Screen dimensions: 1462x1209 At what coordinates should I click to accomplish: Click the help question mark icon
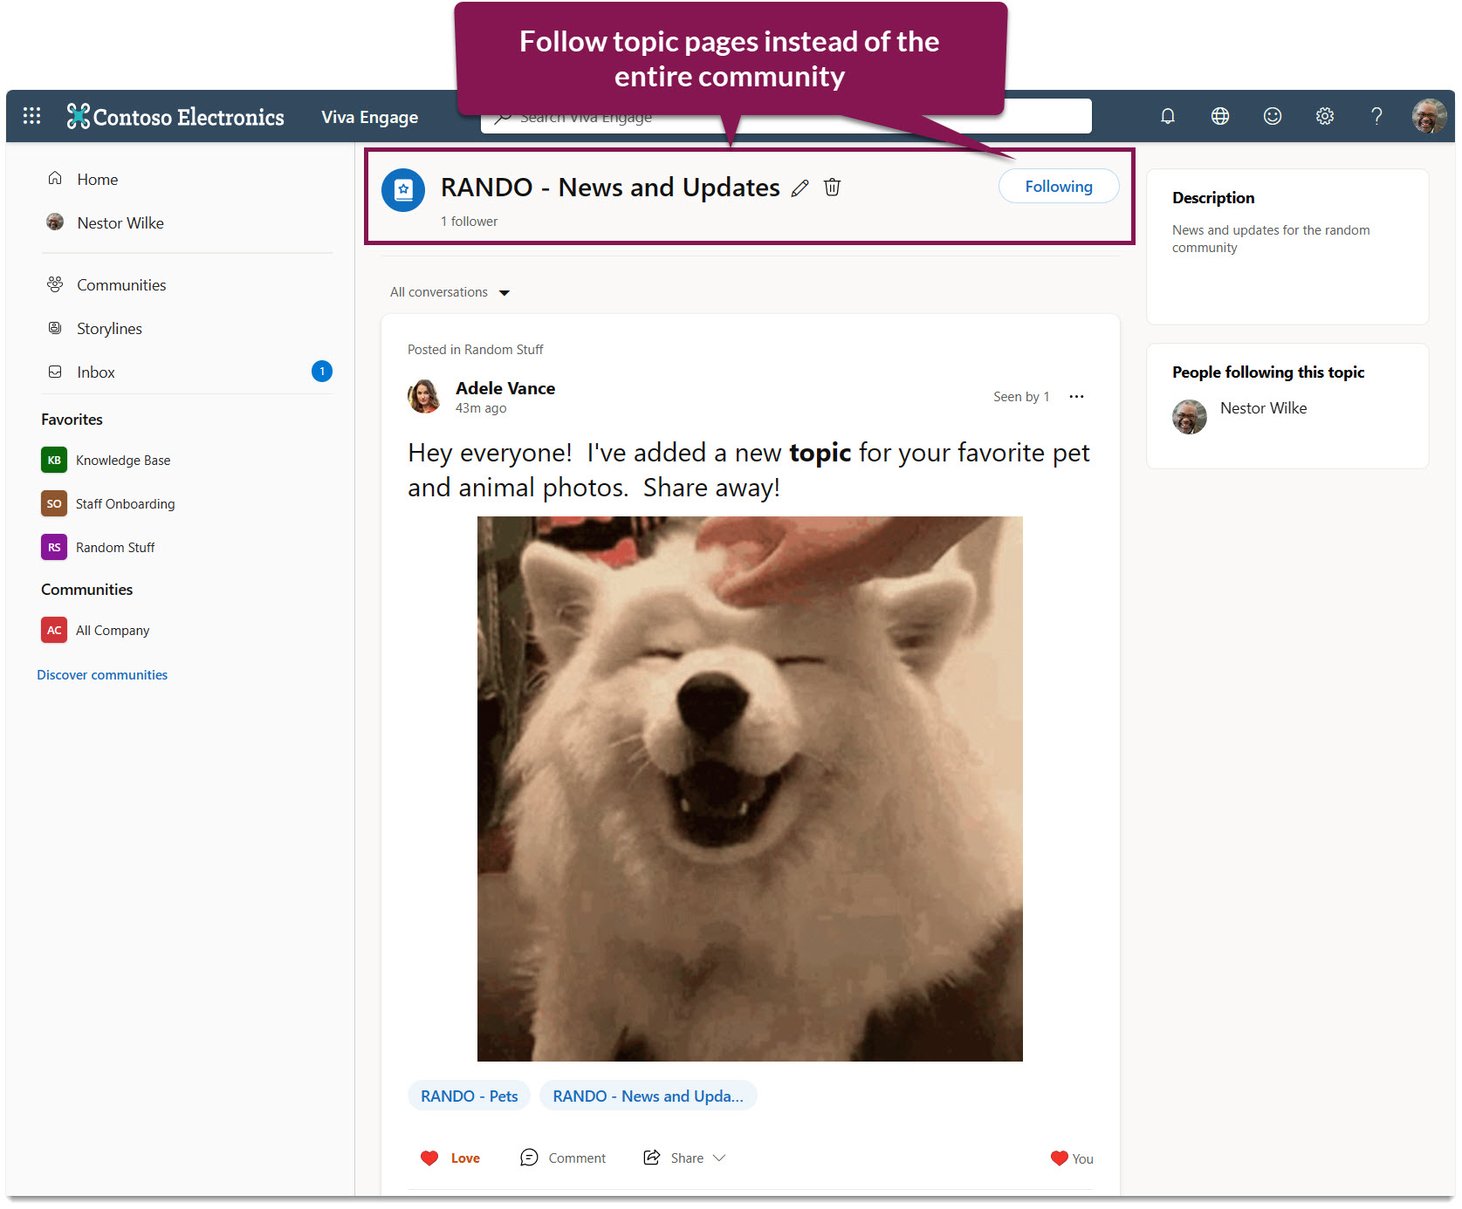point(1377,116)
